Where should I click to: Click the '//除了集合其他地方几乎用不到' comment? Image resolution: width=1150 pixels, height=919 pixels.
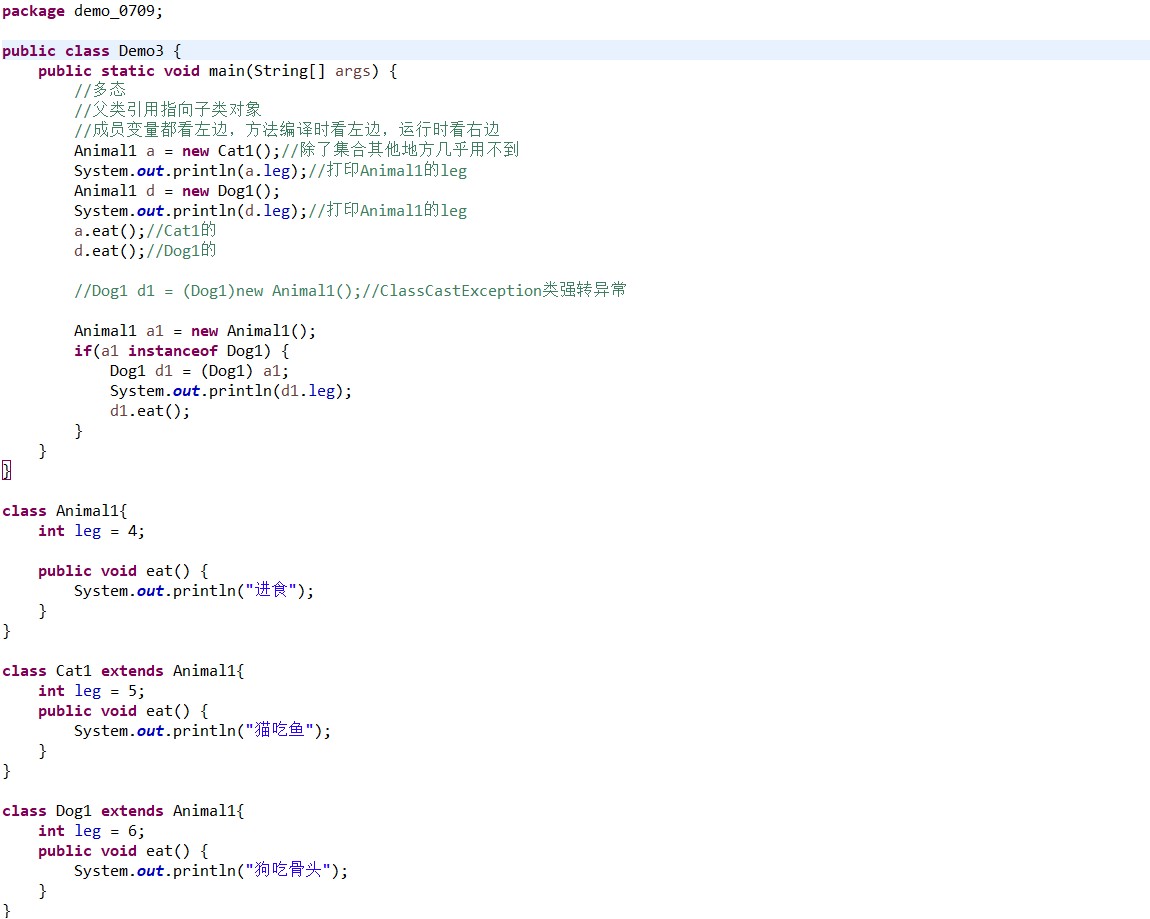click(x=400, y=150)
